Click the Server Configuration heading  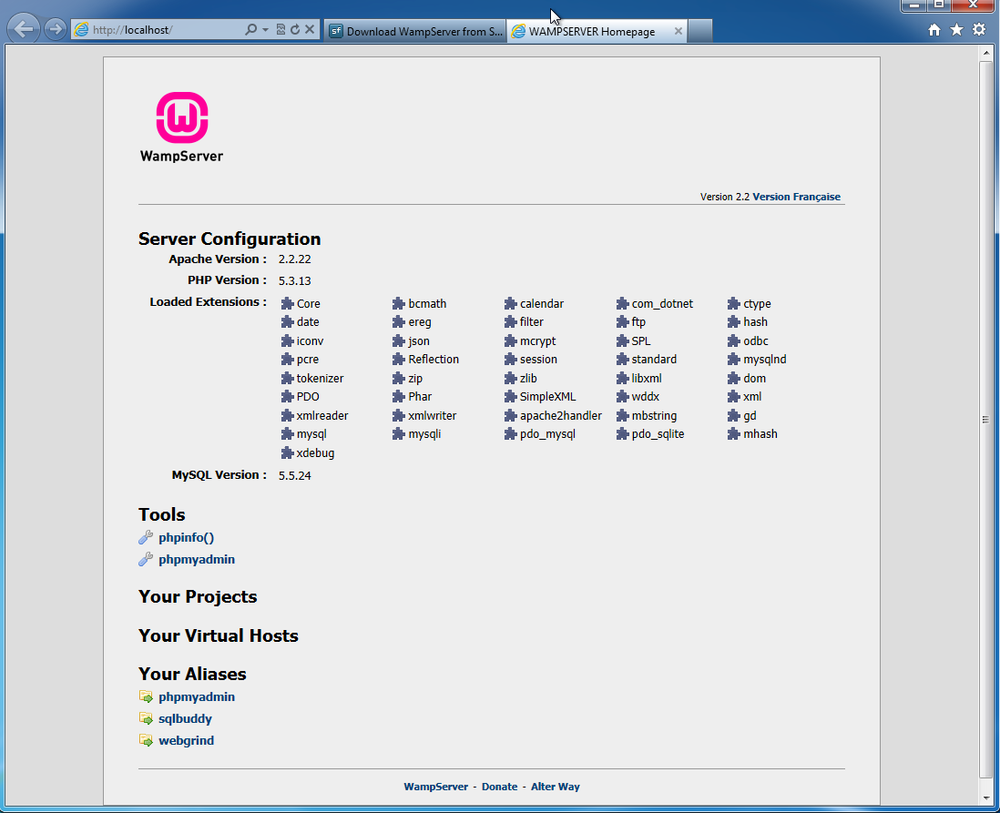click(x=230, y=238)
